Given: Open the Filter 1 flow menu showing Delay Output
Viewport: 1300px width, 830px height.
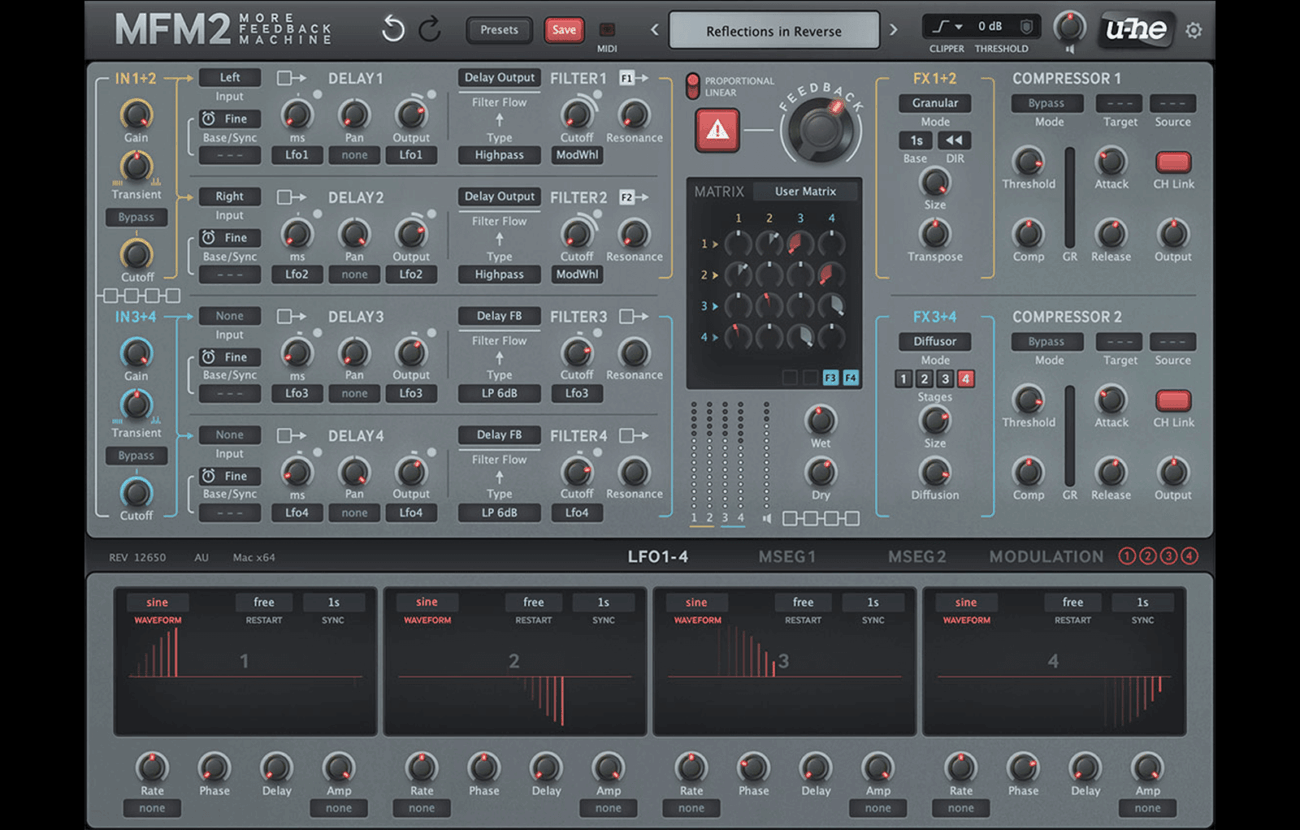Looking at the screenshot, I should [x=500, y=77].
